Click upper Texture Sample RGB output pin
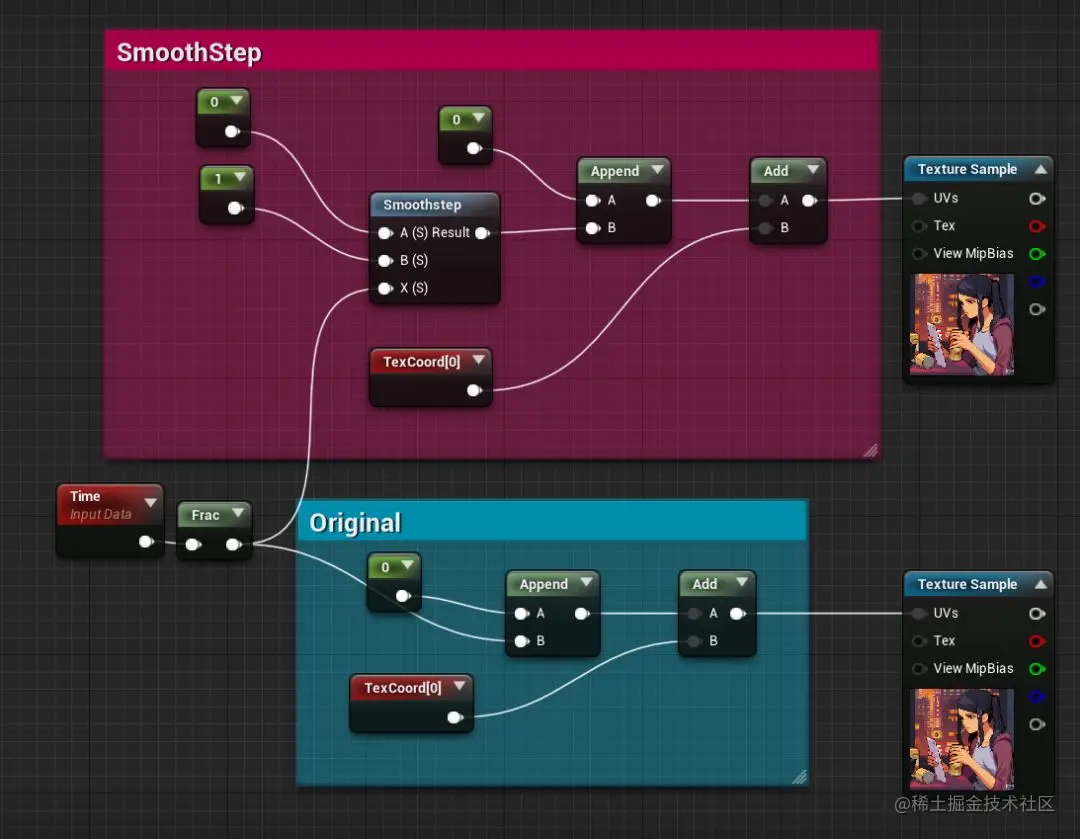 (x=1037, y=198)
